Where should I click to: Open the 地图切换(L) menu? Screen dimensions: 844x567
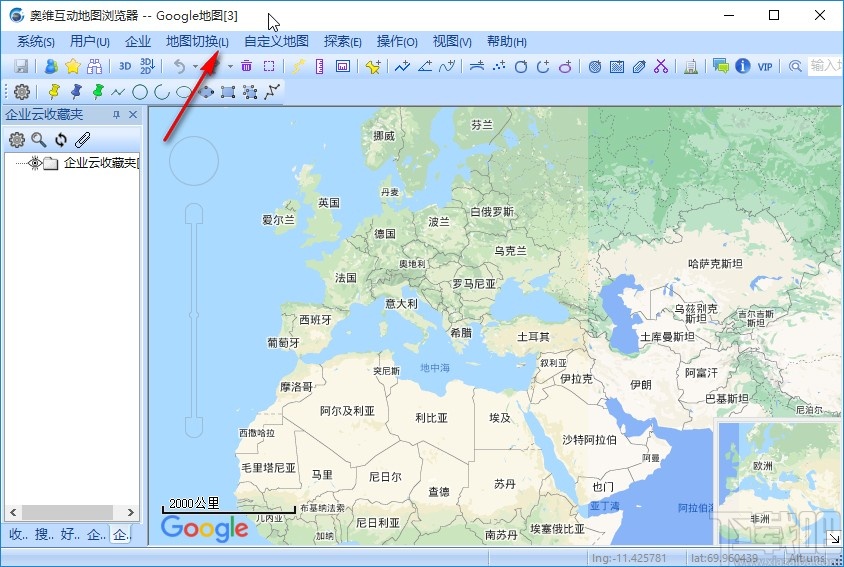(x=197, y=41)
